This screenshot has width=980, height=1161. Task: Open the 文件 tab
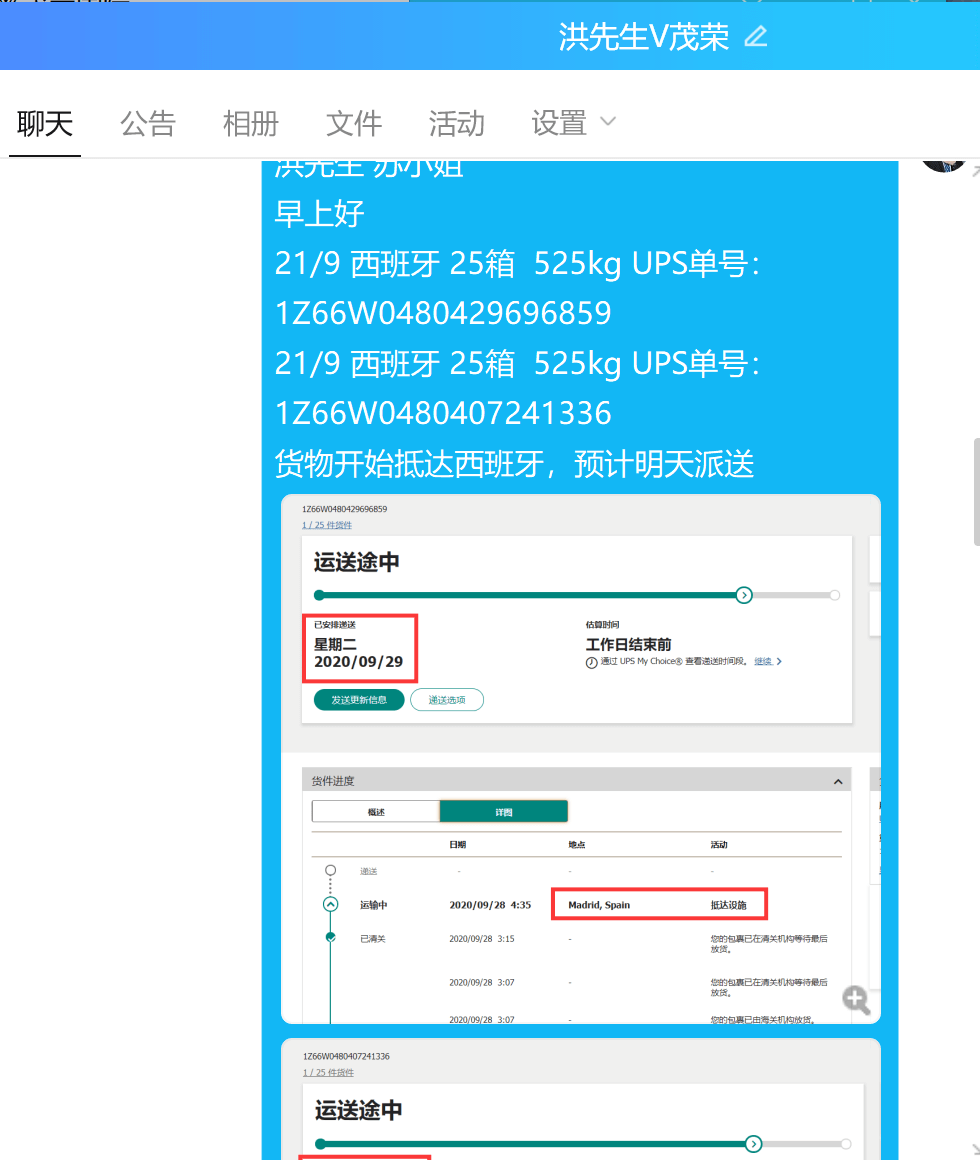[x=354, y=124]
